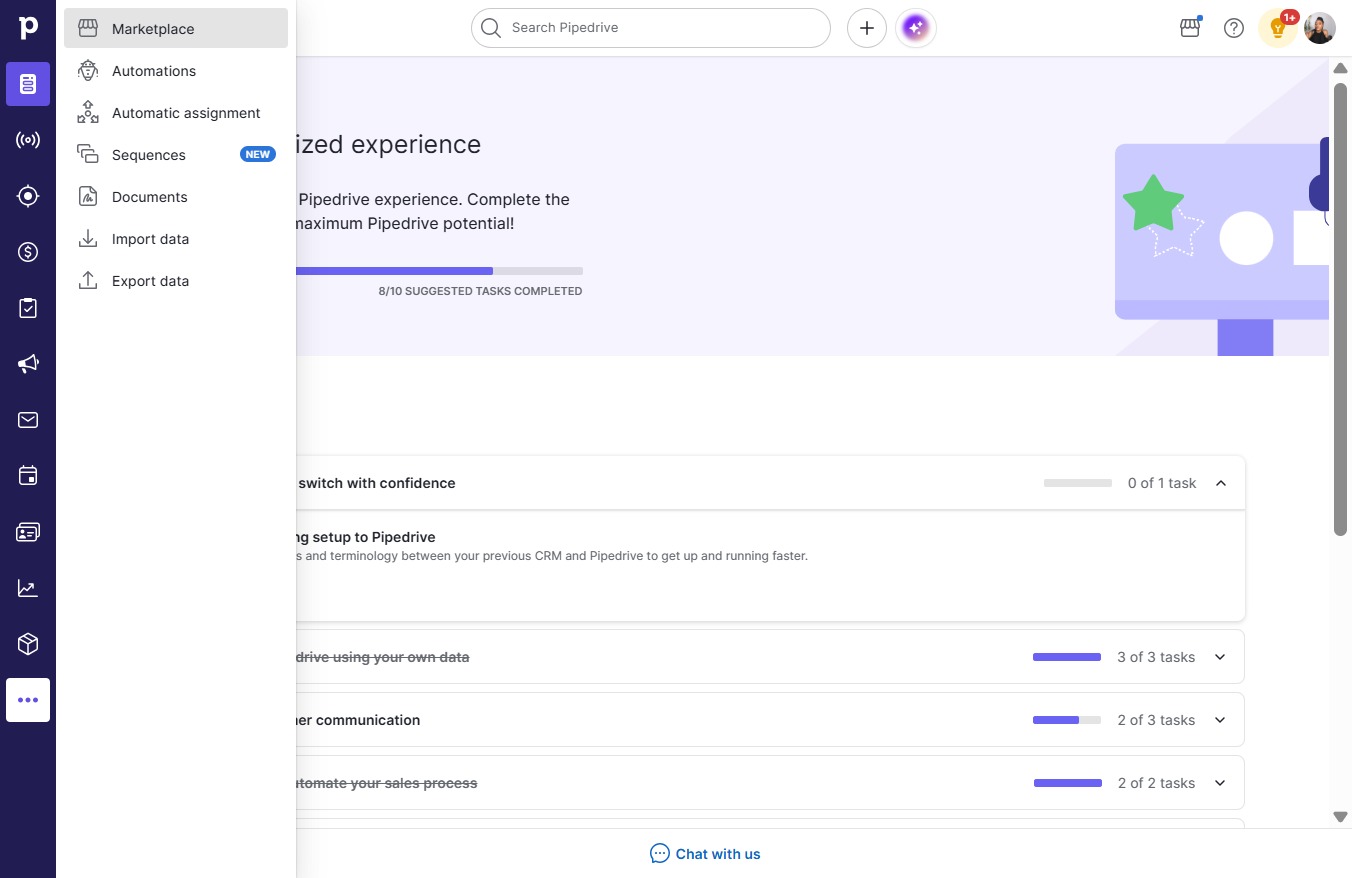Open the Deals dollar sign icon
The image size is (1352, 878).
[x=28, y=252]
